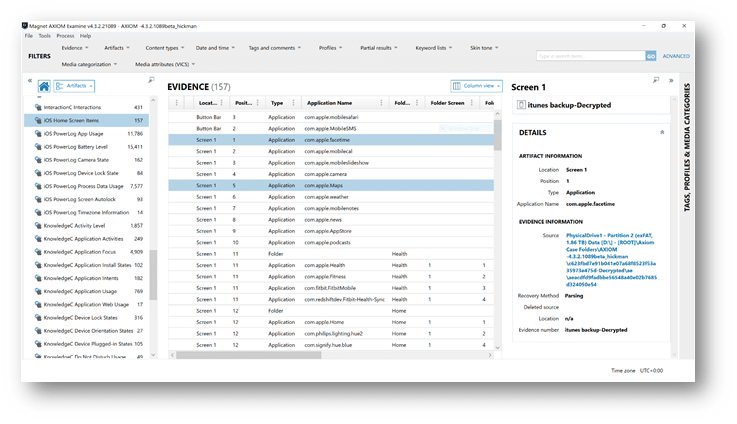
Task: Sort by the Type column header
Action: tap(277, 103)
